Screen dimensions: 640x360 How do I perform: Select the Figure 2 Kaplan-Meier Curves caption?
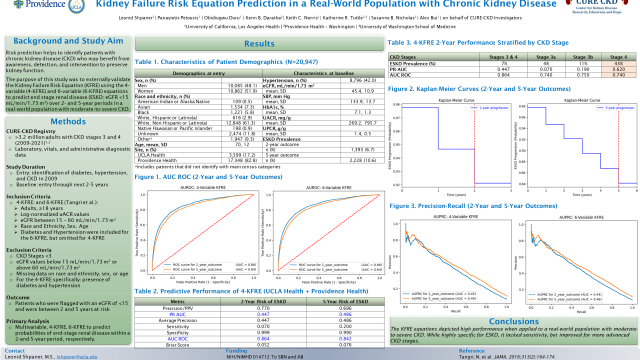[479, 89]
